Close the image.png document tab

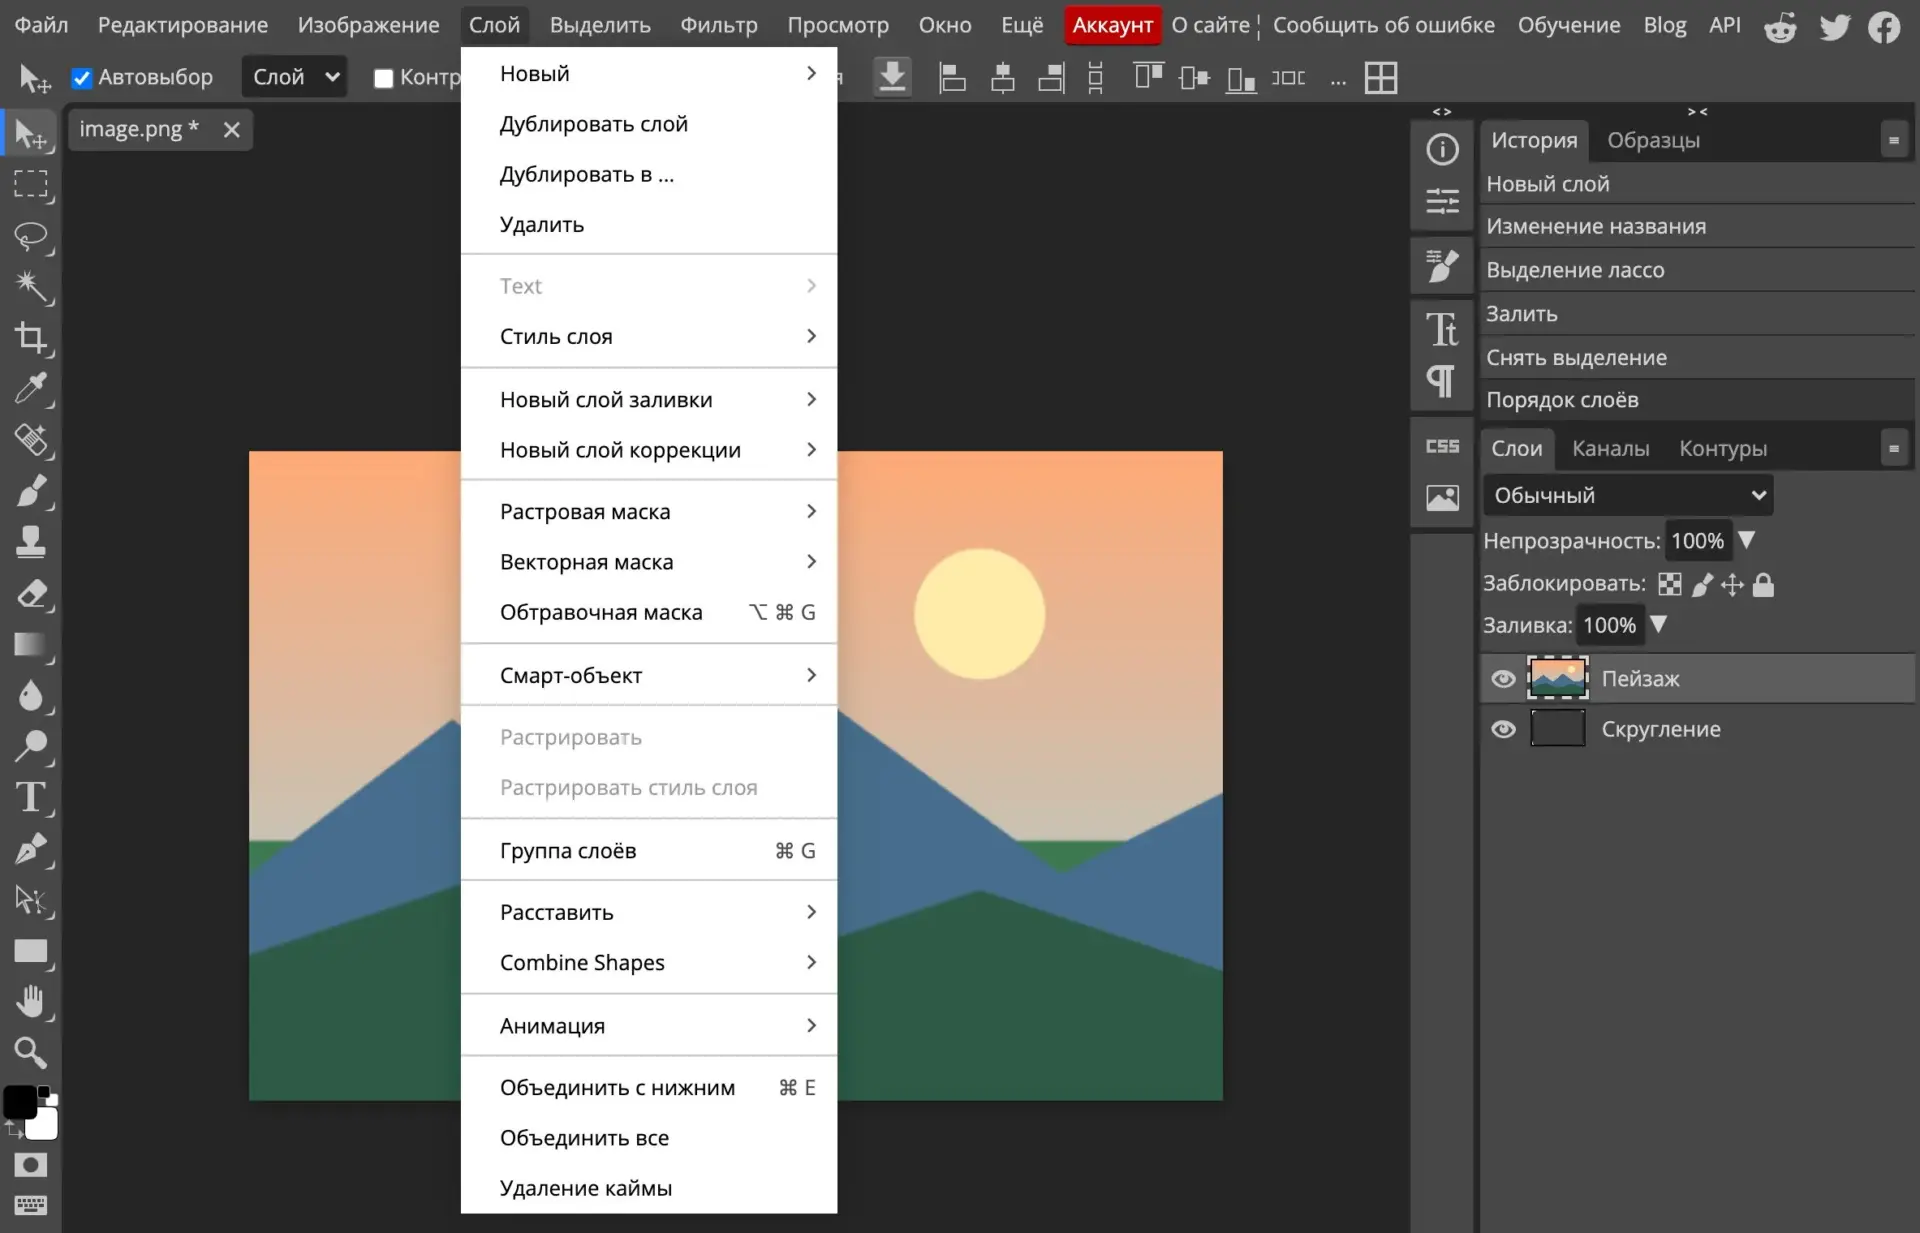point(231,130)
